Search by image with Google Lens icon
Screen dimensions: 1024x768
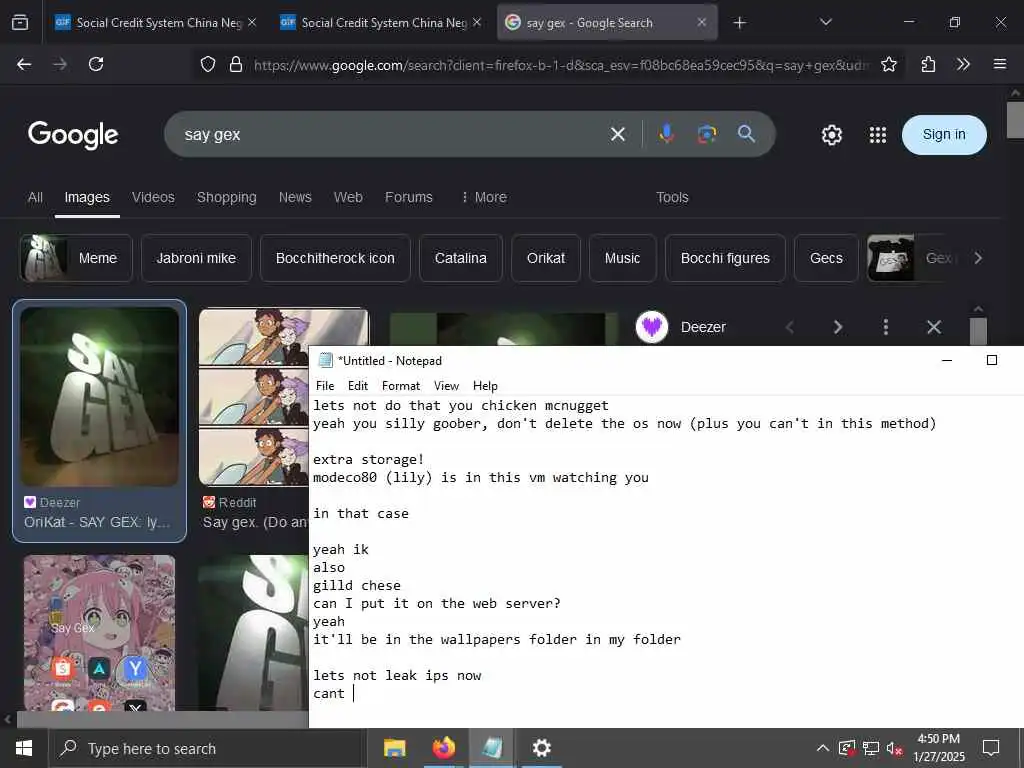[x=707, y=134]
